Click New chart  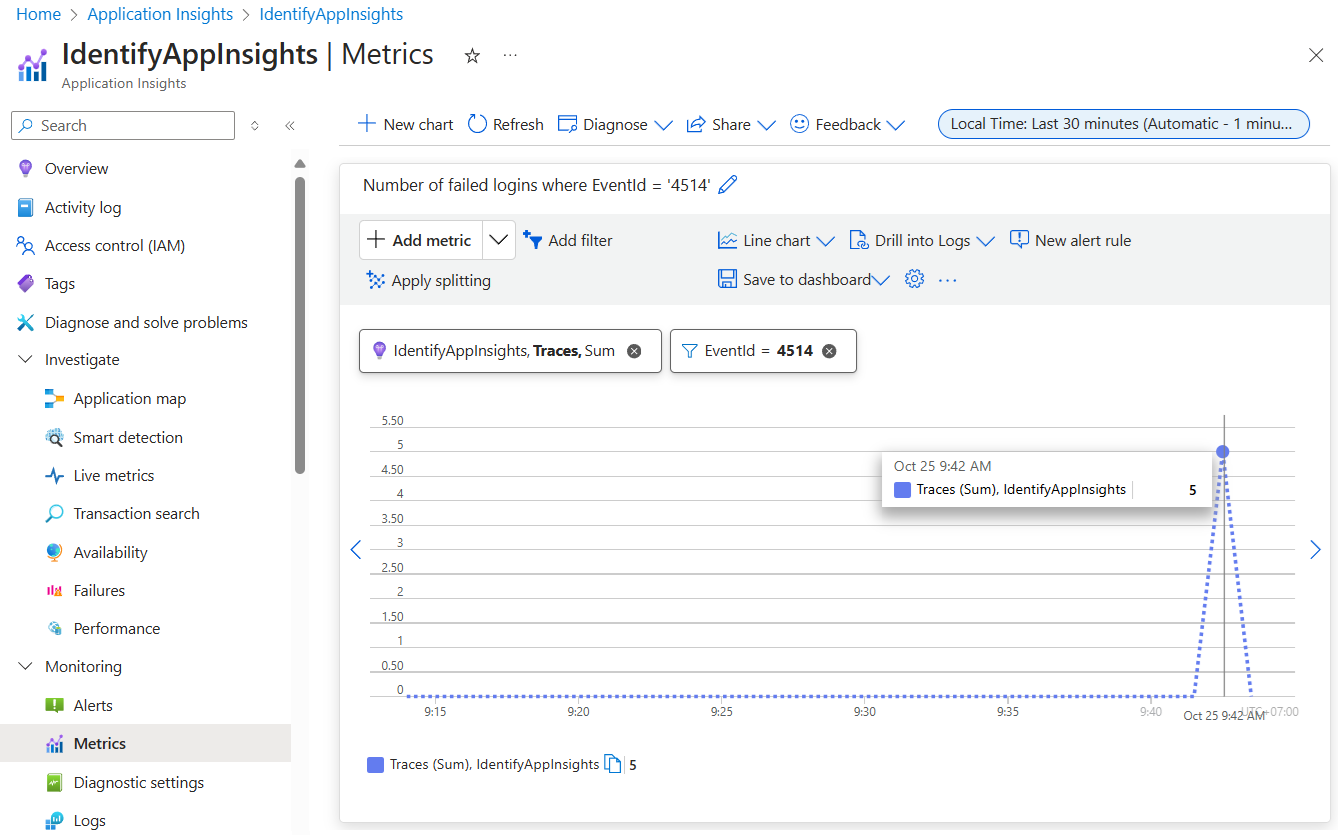point(405,125)
